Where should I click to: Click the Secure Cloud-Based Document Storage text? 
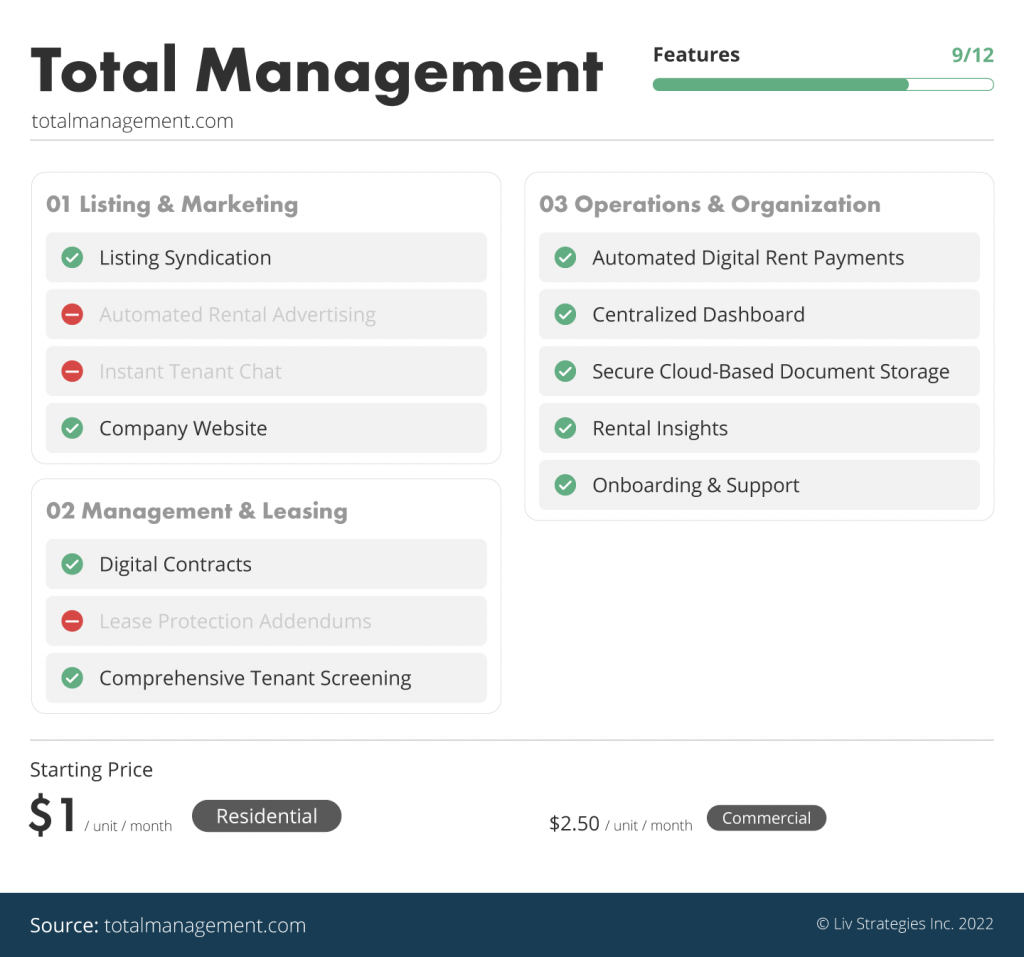pos(771,372)
